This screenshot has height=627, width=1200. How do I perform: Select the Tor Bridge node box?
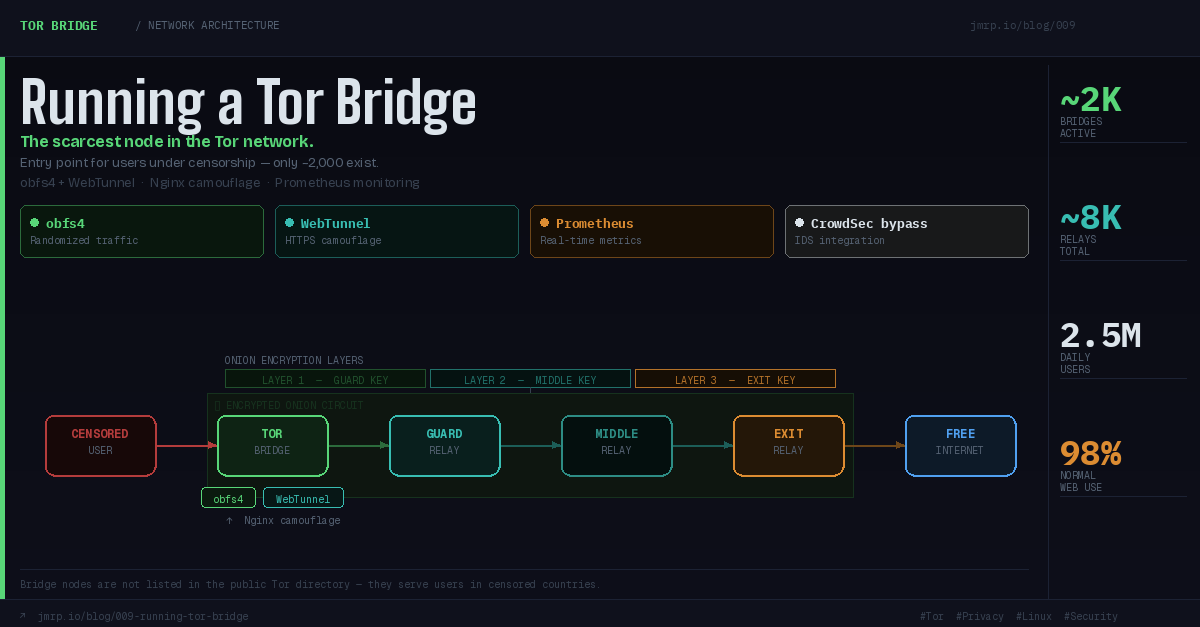pyautogui.click(x=272, y=445)
